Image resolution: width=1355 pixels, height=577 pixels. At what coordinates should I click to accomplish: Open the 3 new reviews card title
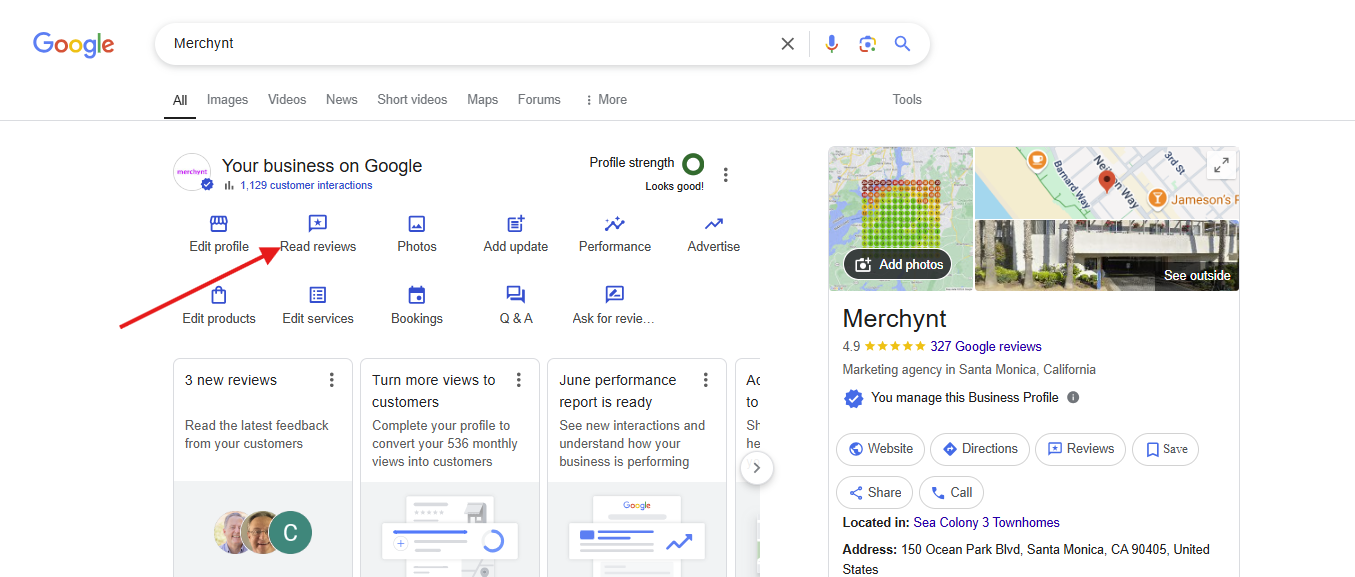point(231,380)
